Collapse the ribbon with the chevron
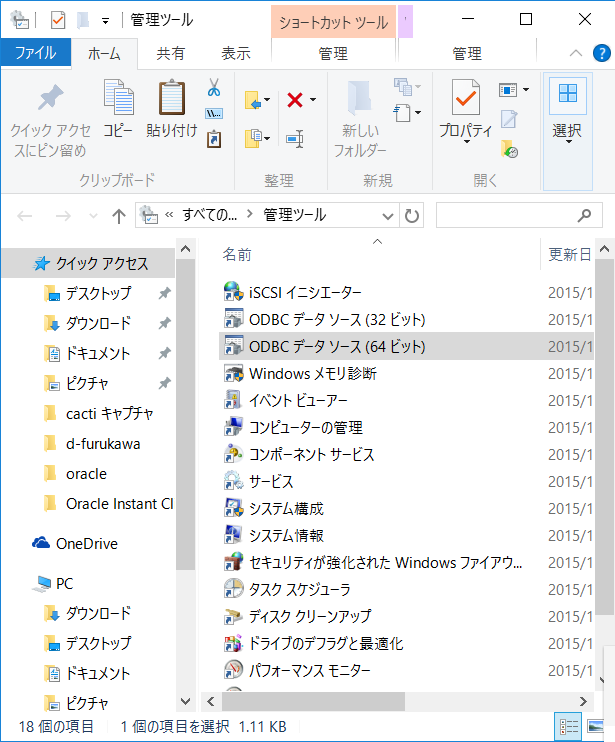This screenshot has height=742, width=615. [x=576, y=53]
